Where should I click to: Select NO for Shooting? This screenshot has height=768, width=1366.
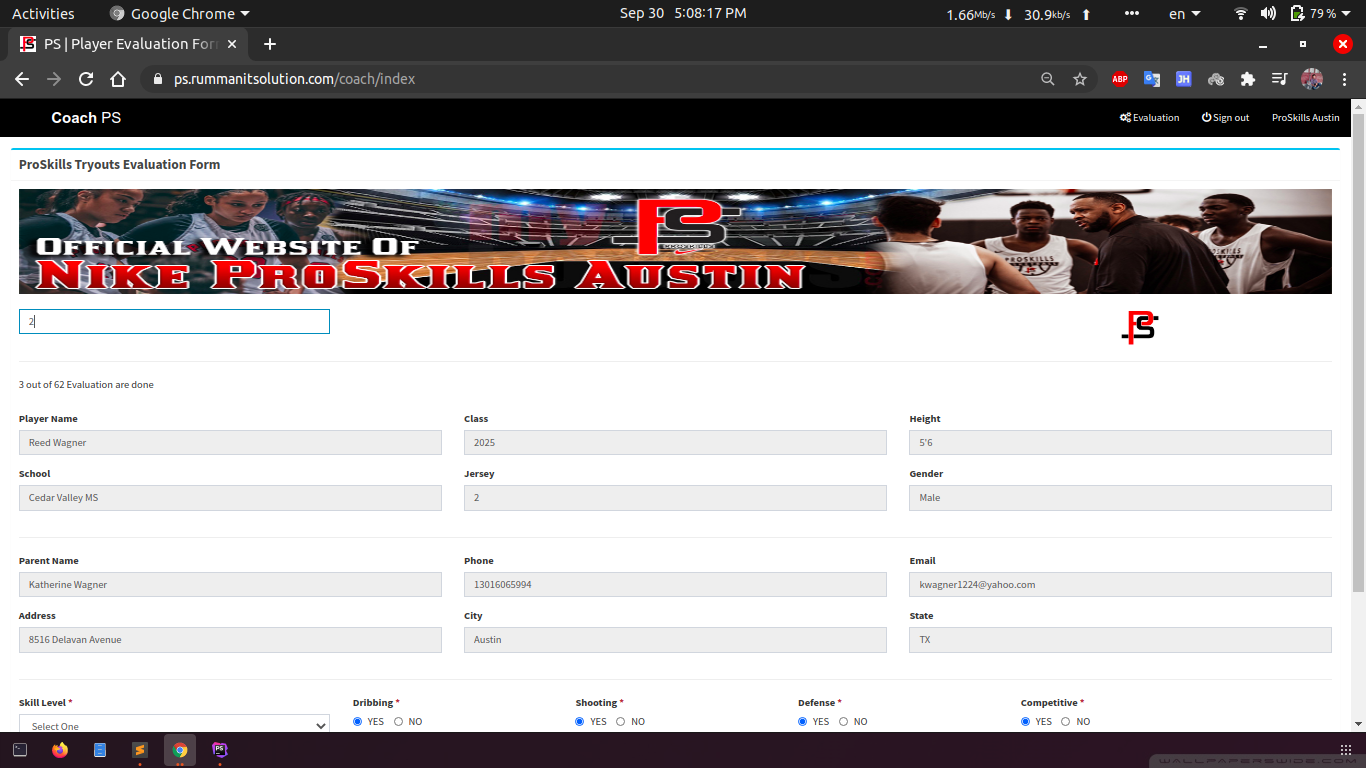tap(621, 722)
